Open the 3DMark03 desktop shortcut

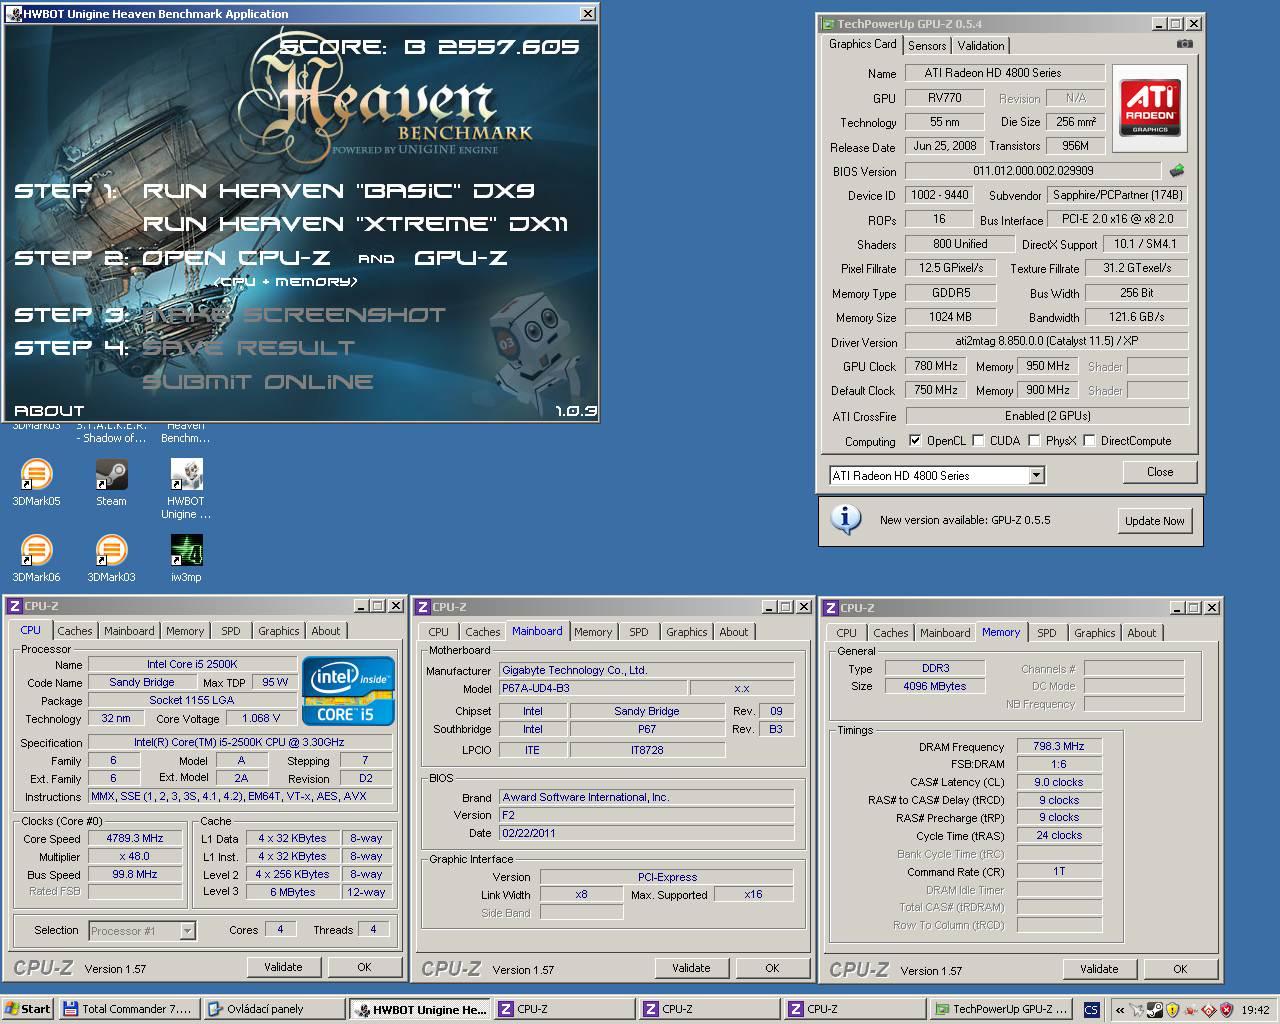point(111,558)
